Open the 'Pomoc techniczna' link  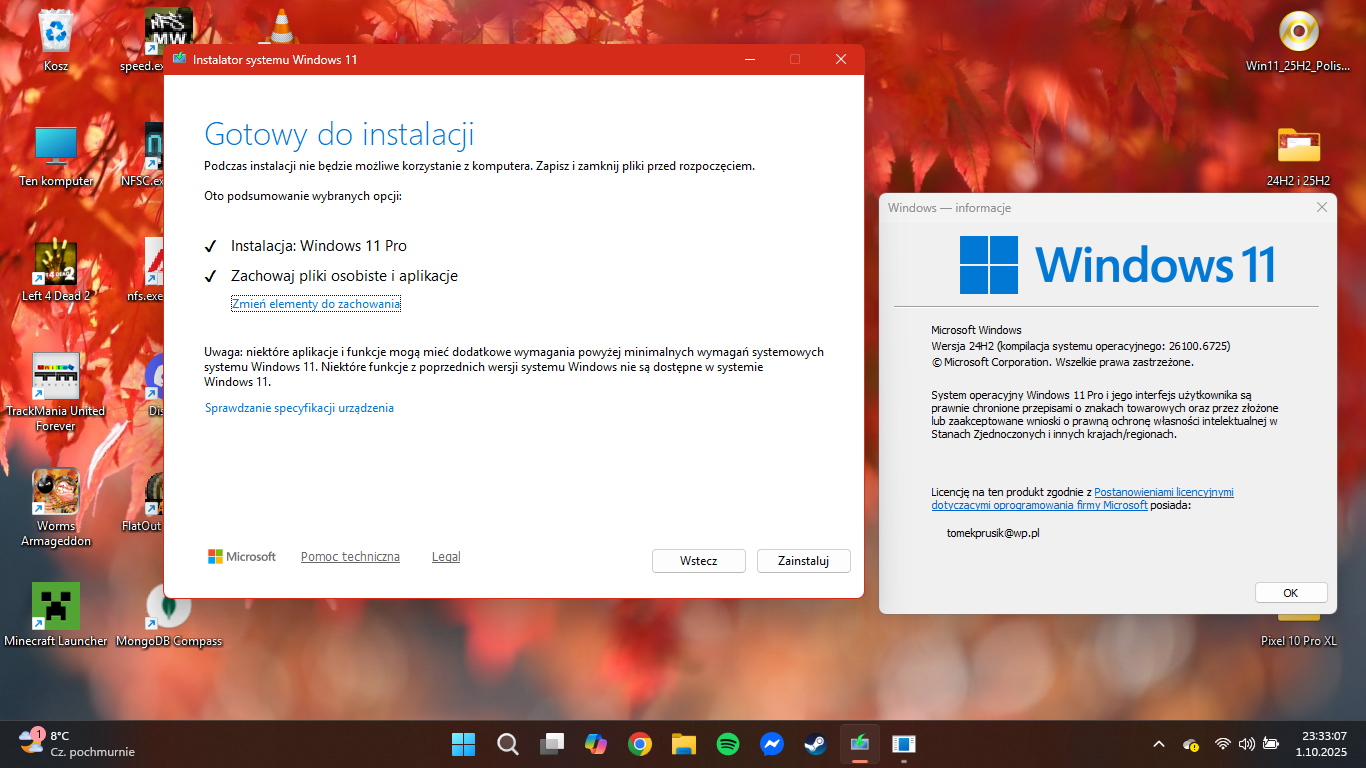click(x=350, y=557)
